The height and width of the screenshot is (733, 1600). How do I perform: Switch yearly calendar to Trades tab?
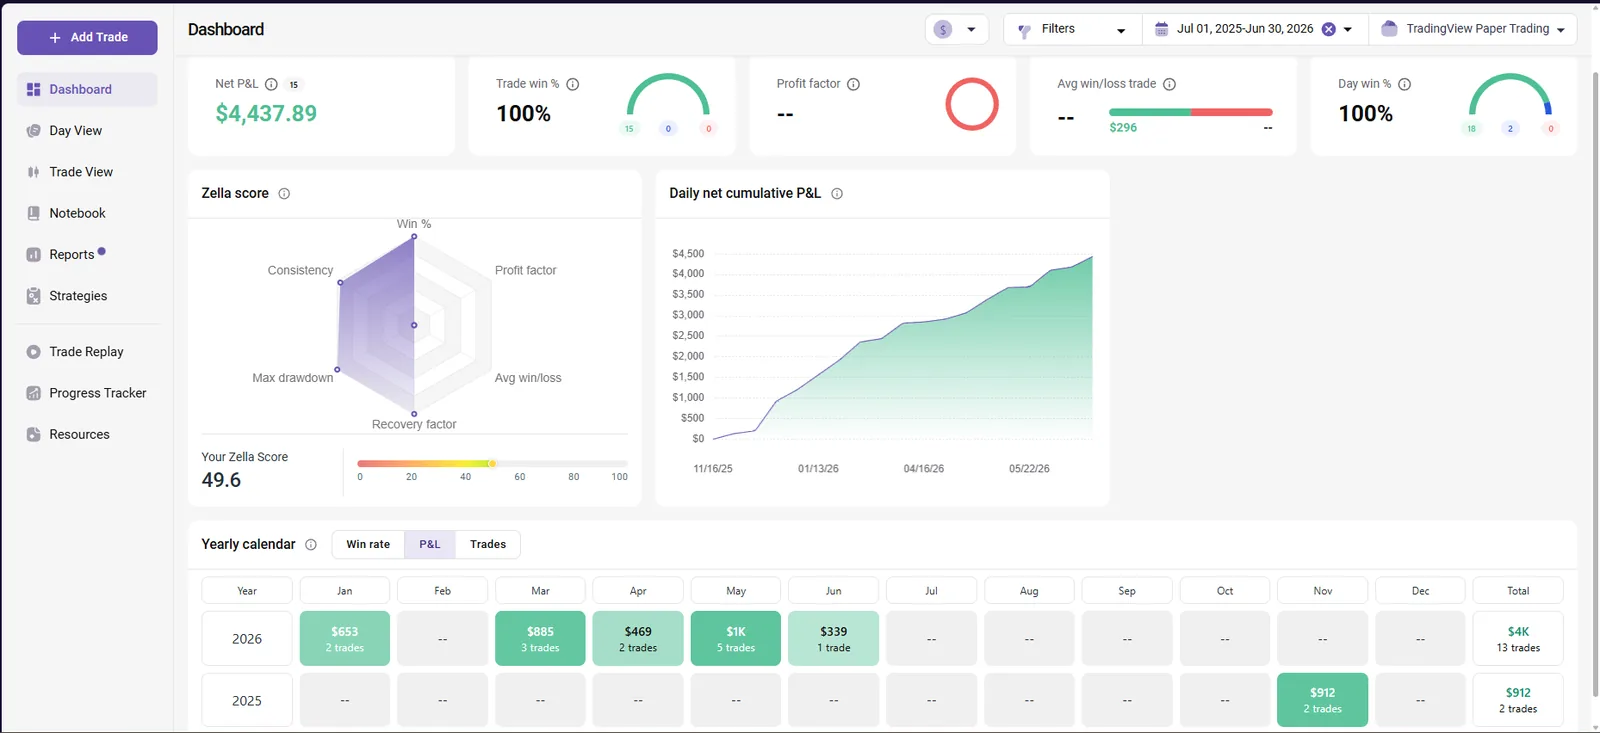tap(488, 545)
